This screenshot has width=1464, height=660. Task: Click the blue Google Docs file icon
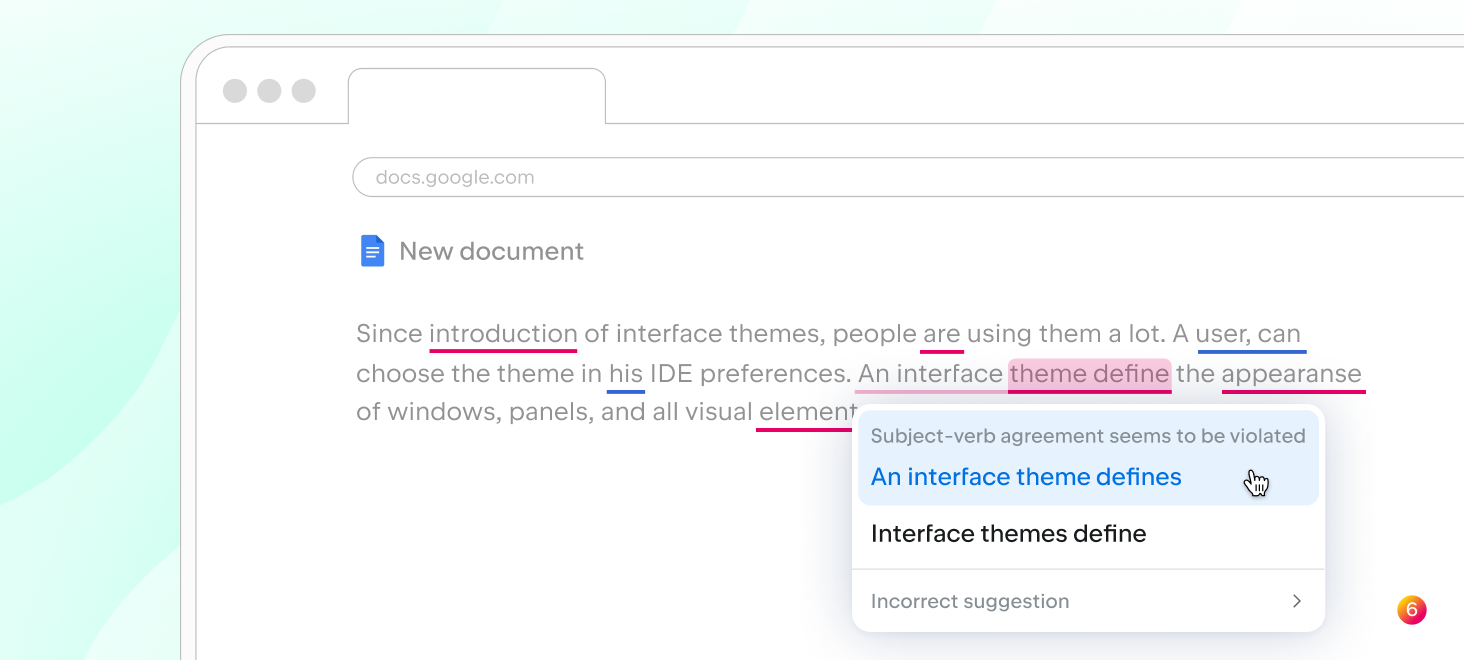point(372,251)
